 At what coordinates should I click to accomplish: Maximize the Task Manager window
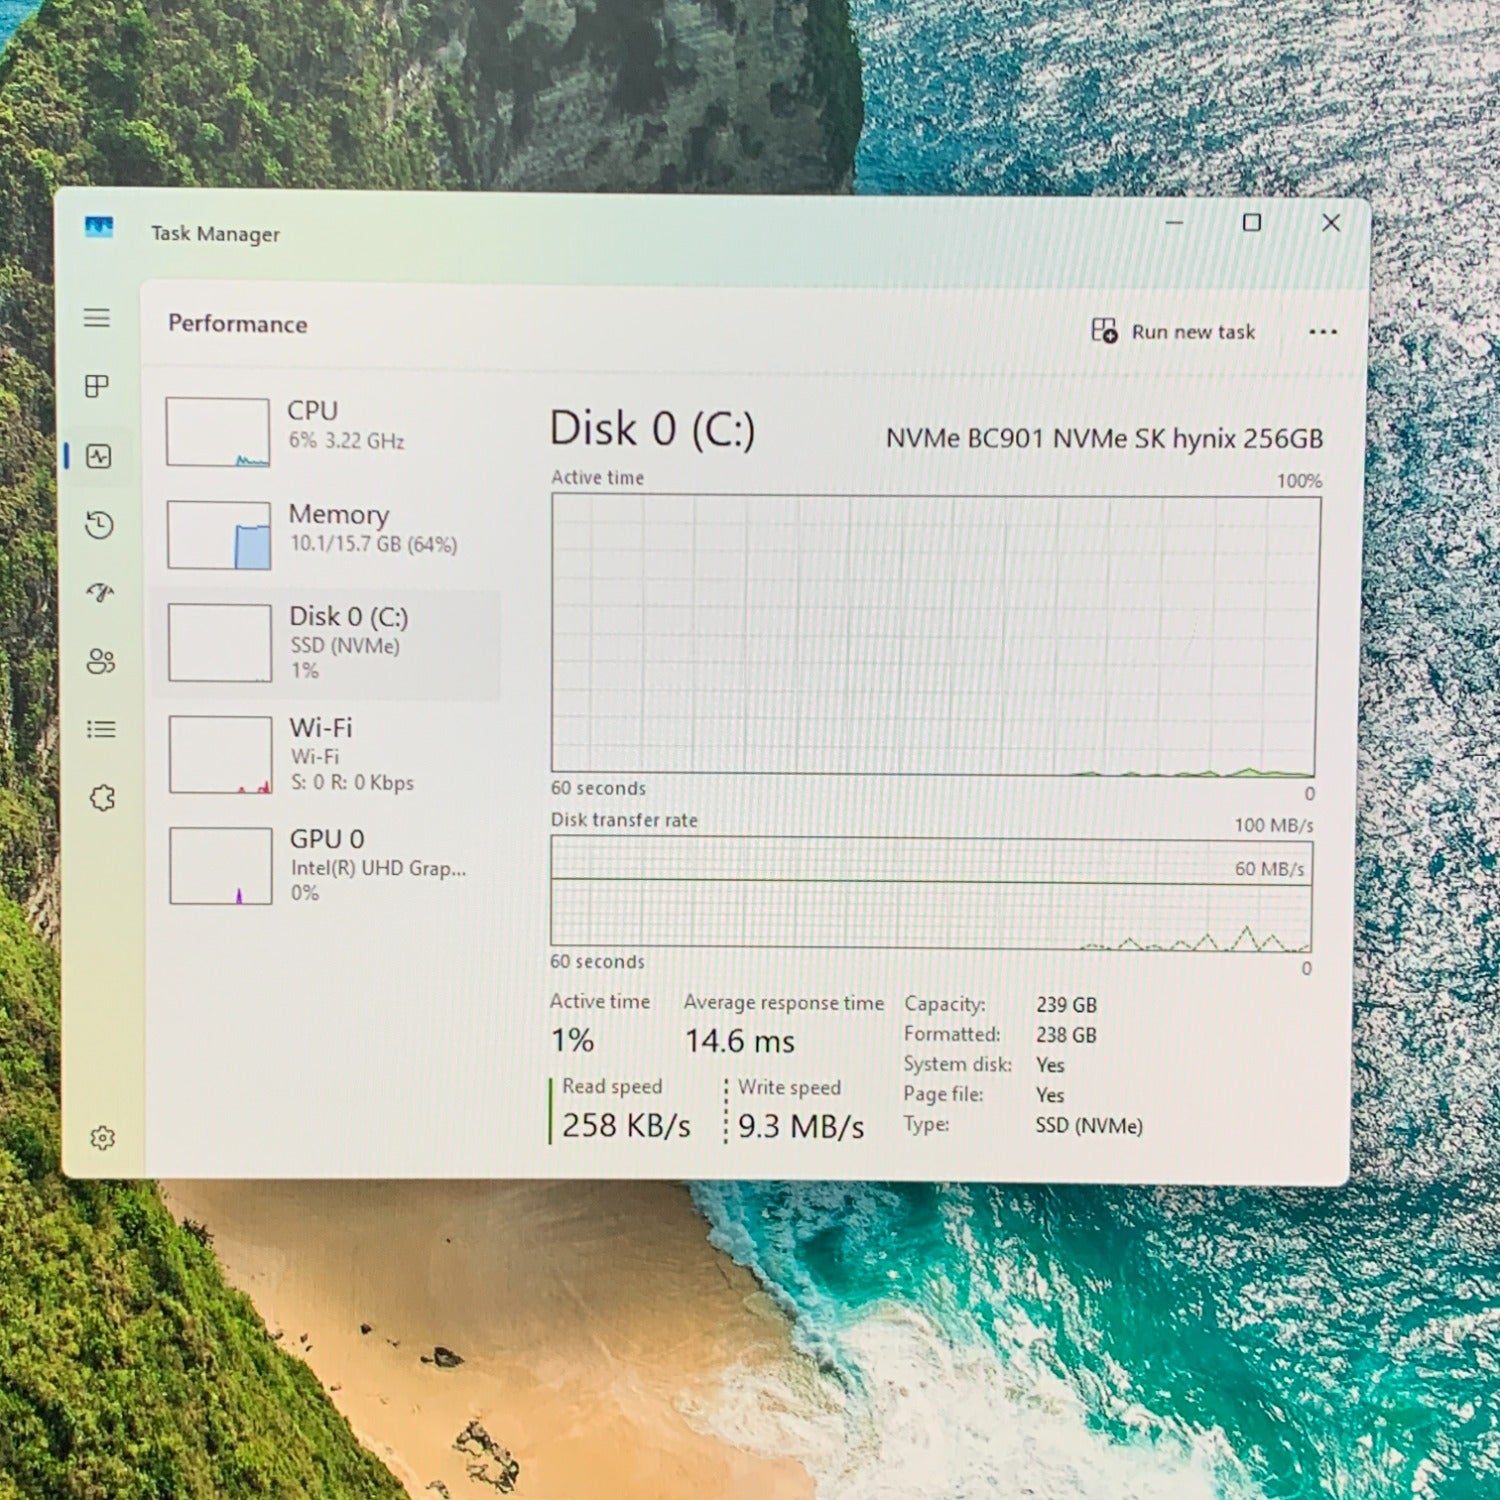coord(1251,223)
